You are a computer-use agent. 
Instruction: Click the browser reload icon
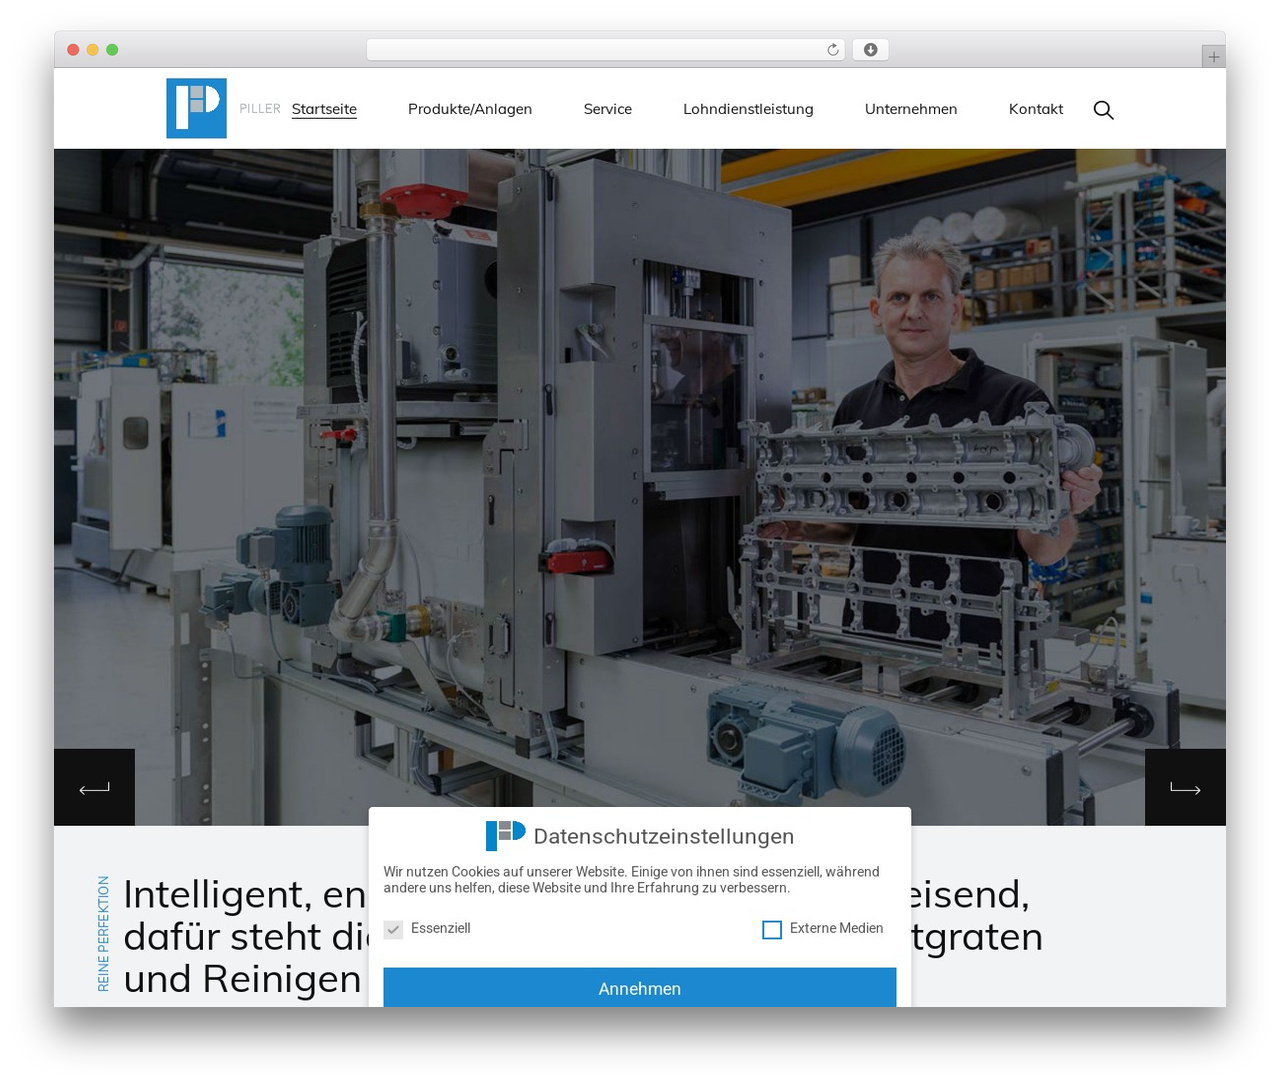pos(833,50)
